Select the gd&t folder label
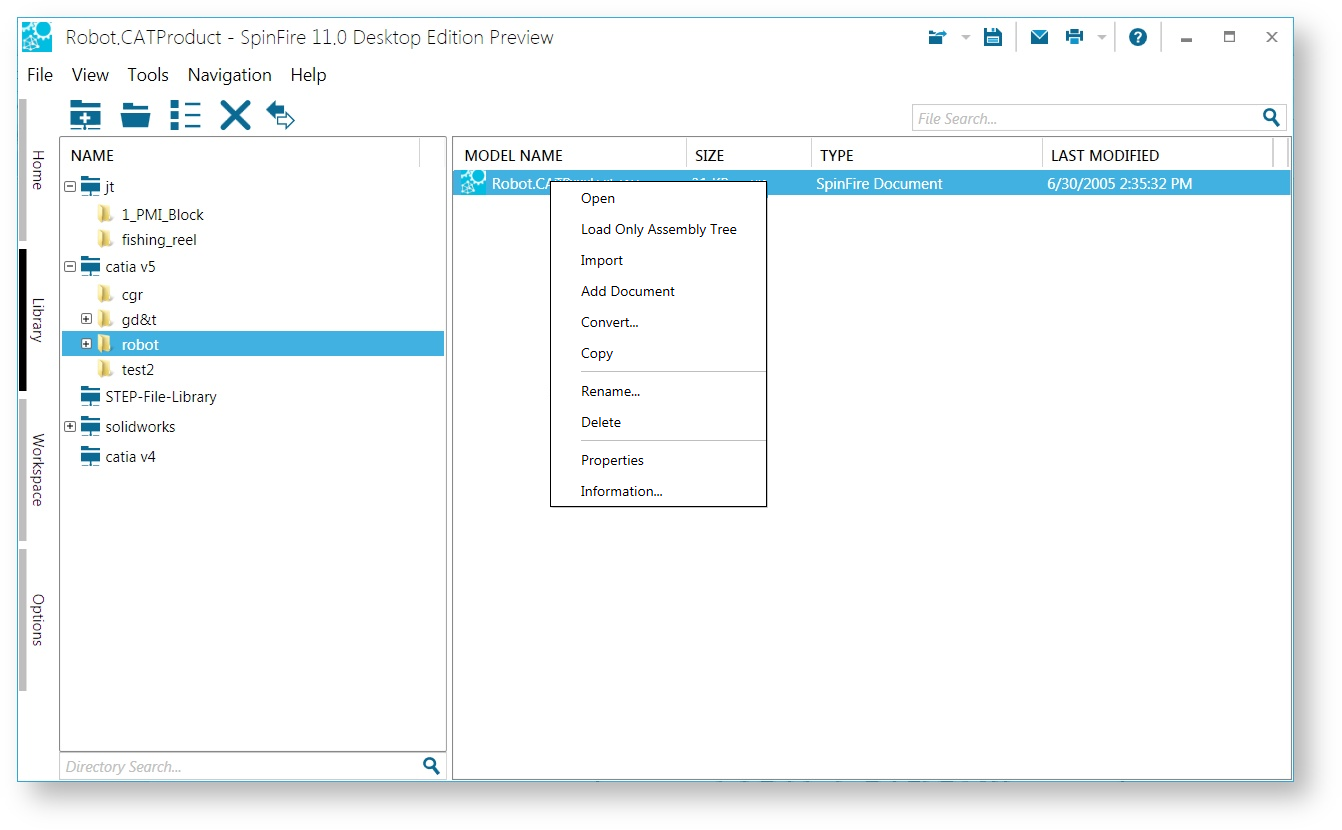 point(139,319)
